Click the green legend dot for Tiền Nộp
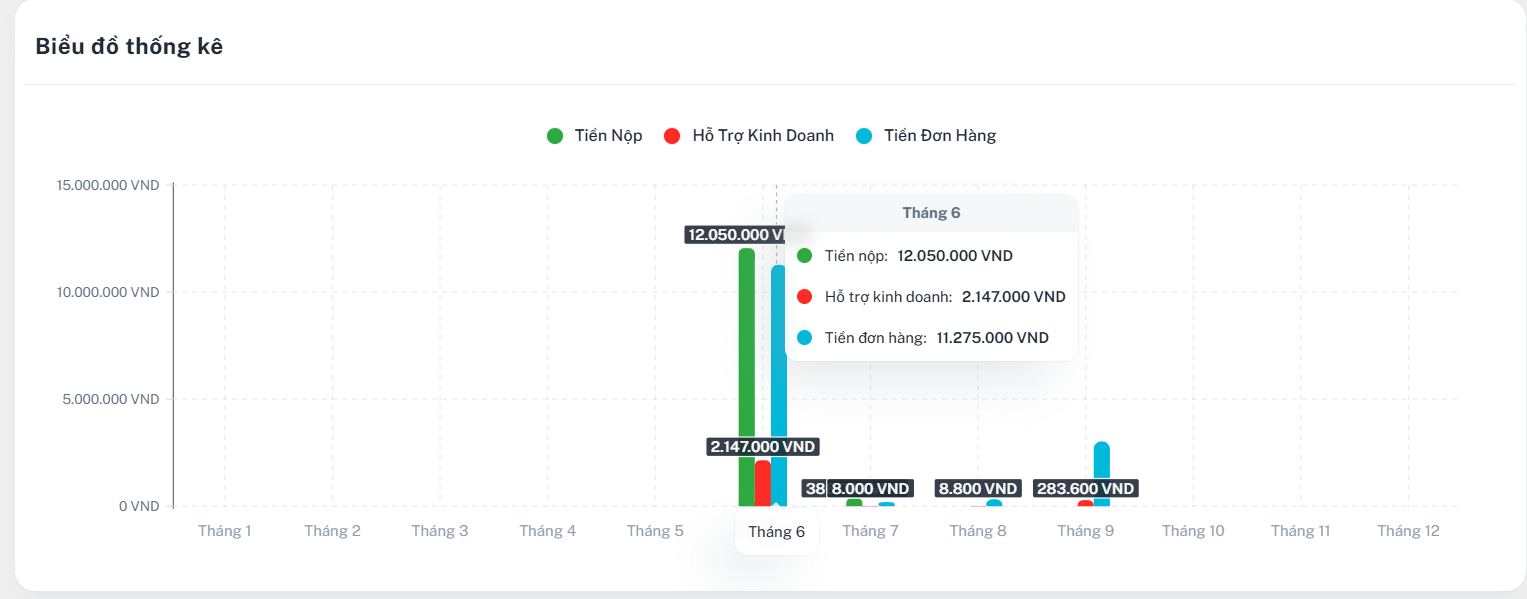 [x=556, y=136]
